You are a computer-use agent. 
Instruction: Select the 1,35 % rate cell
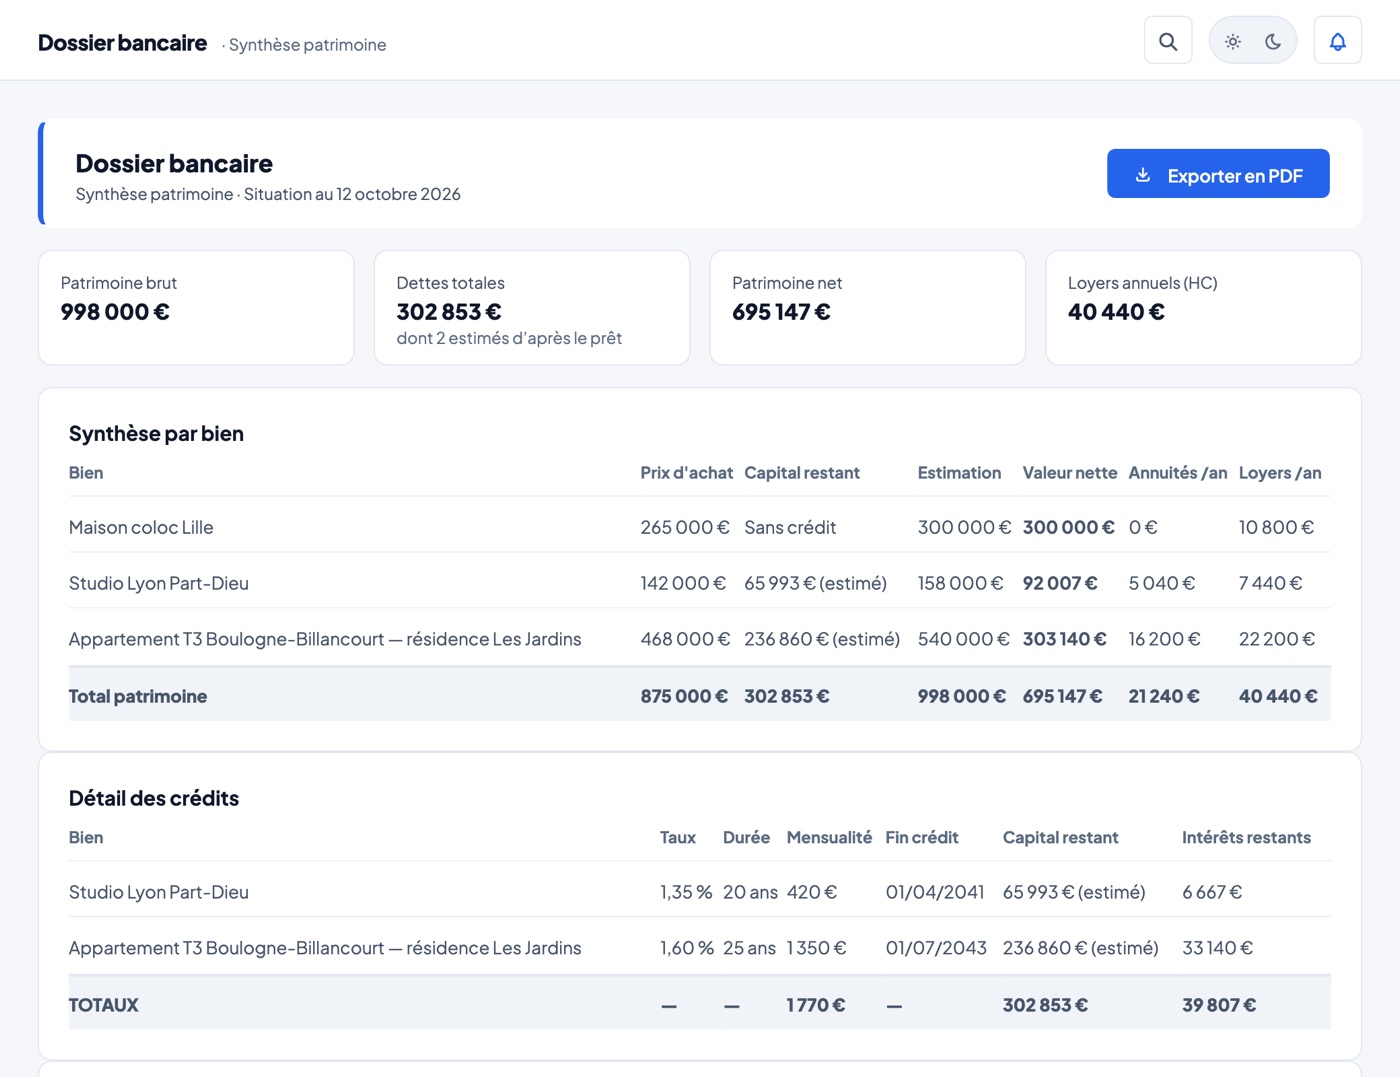[x=686, y=892]
